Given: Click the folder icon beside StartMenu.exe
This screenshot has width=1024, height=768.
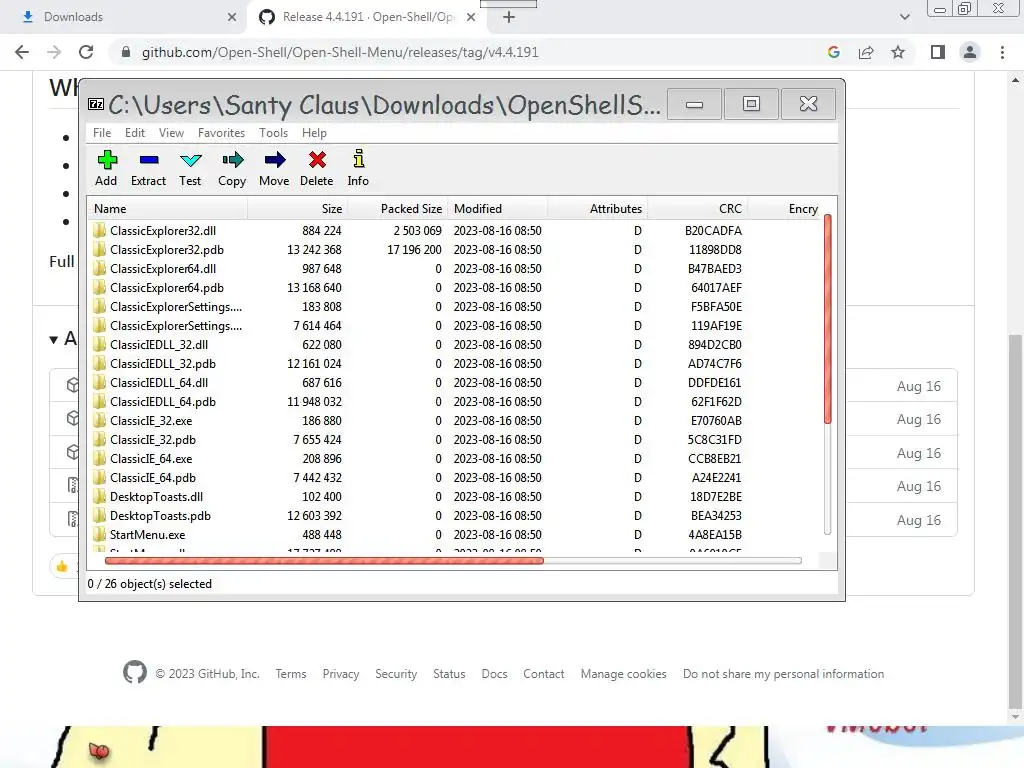Looking at the screenshot, I should pyautogui.click(x=99, y=534).
